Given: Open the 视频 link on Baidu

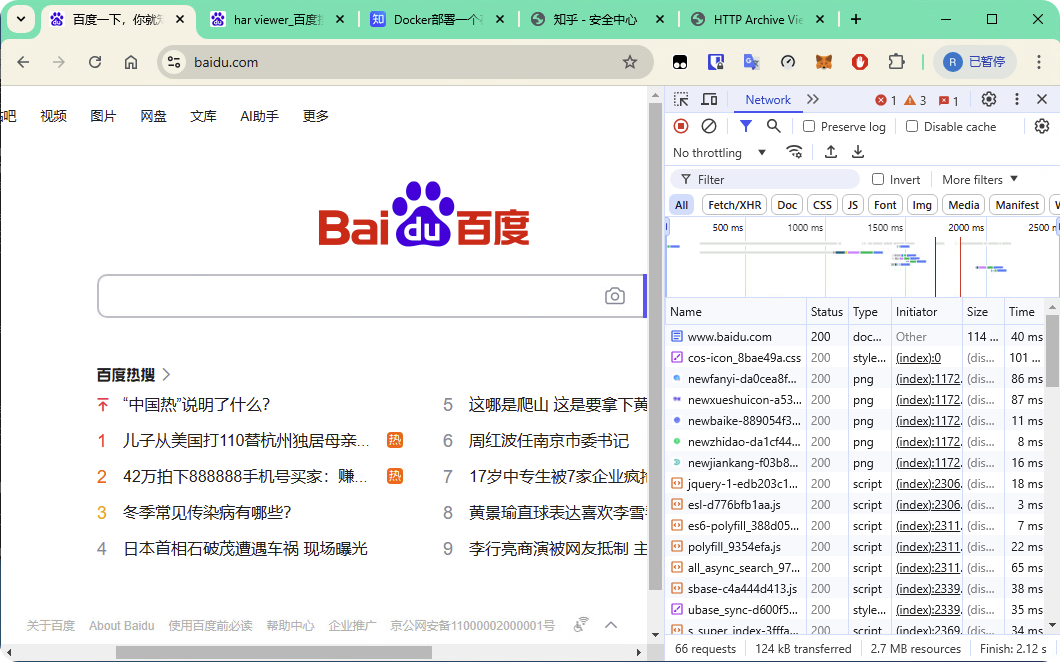Looking at the screenshot, I should tap(53, 116).
